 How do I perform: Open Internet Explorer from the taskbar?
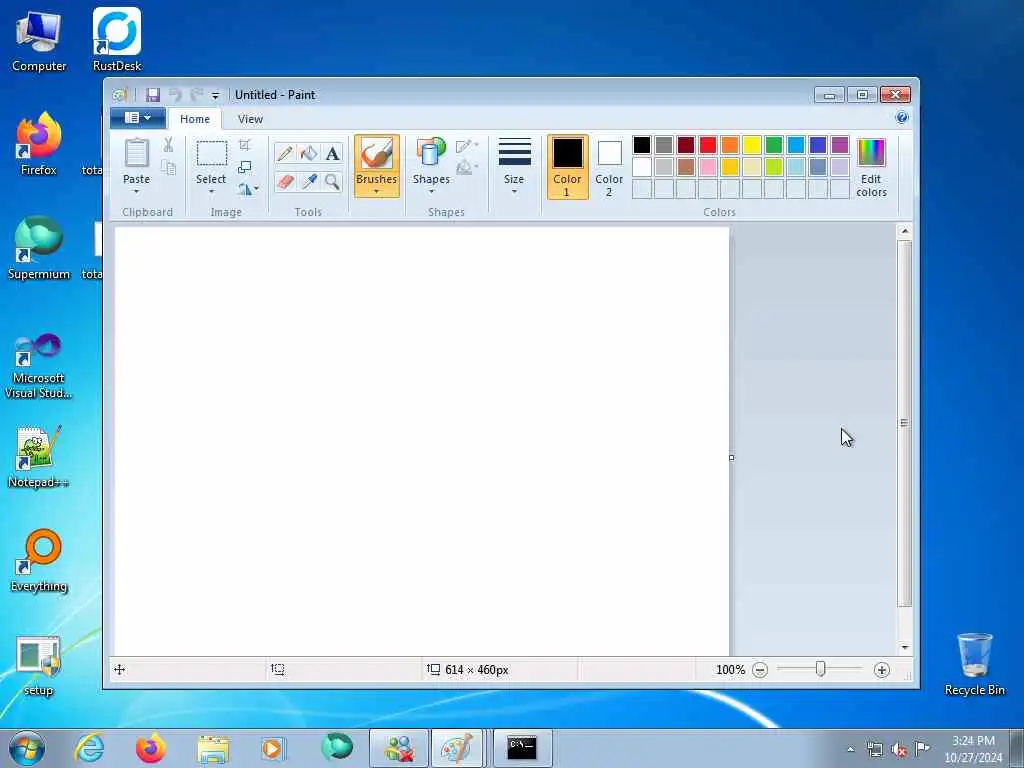click(89, 748)
